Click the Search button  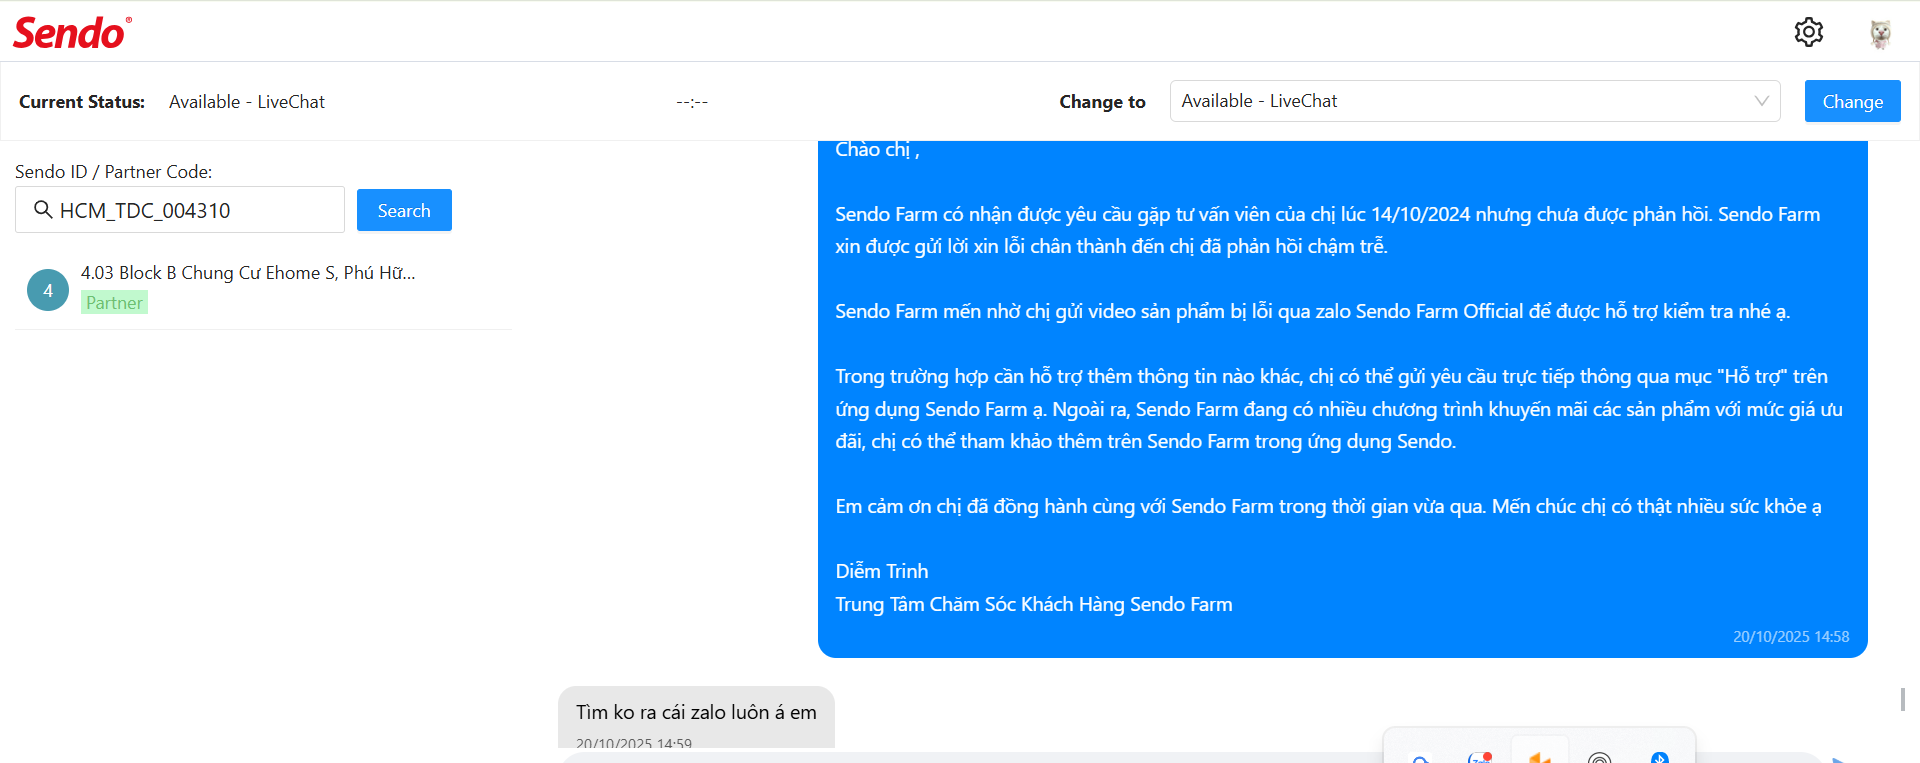point(404,210)
